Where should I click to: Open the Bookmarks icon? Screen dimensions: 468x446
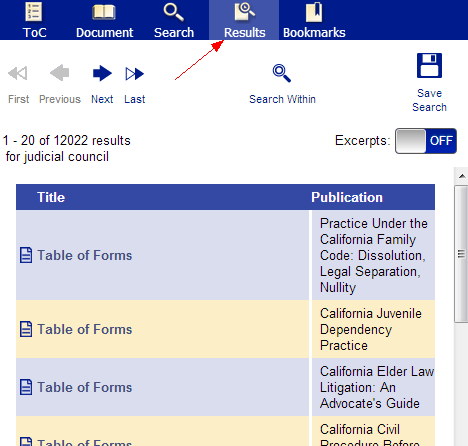pyautogui.click(x=314, y=12)
